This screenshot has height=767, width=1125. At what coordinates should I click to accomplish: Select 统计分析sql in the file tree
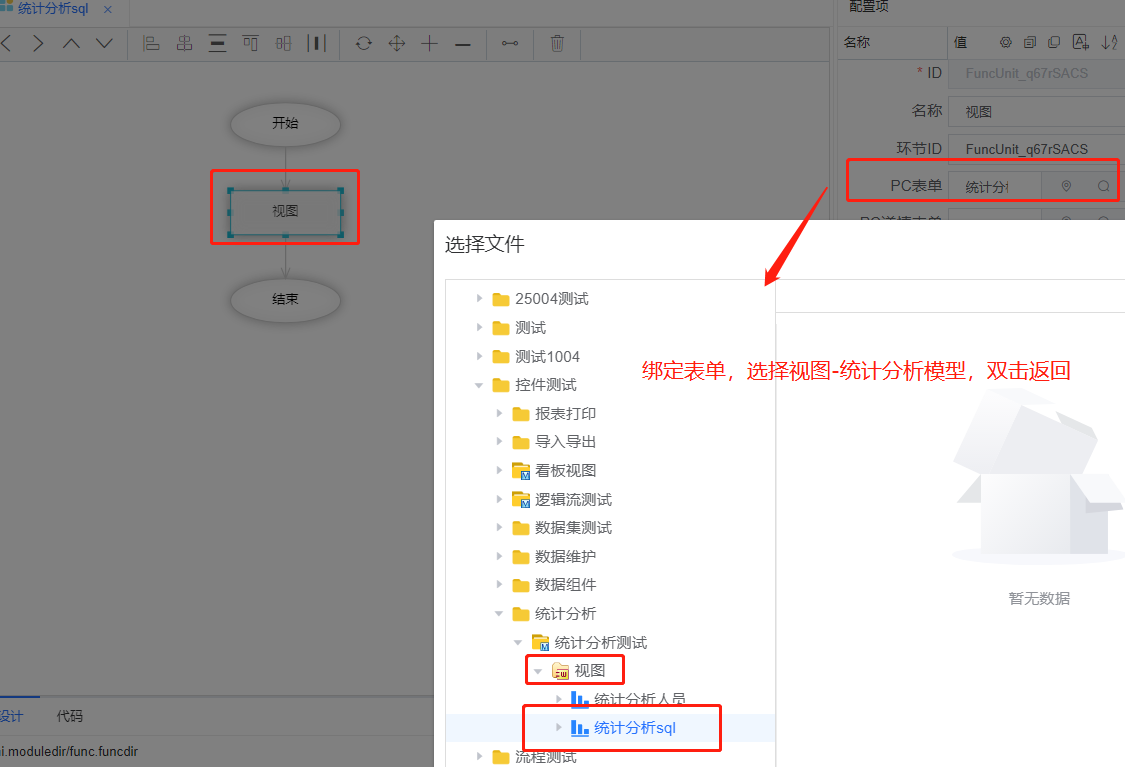(634, 728)
